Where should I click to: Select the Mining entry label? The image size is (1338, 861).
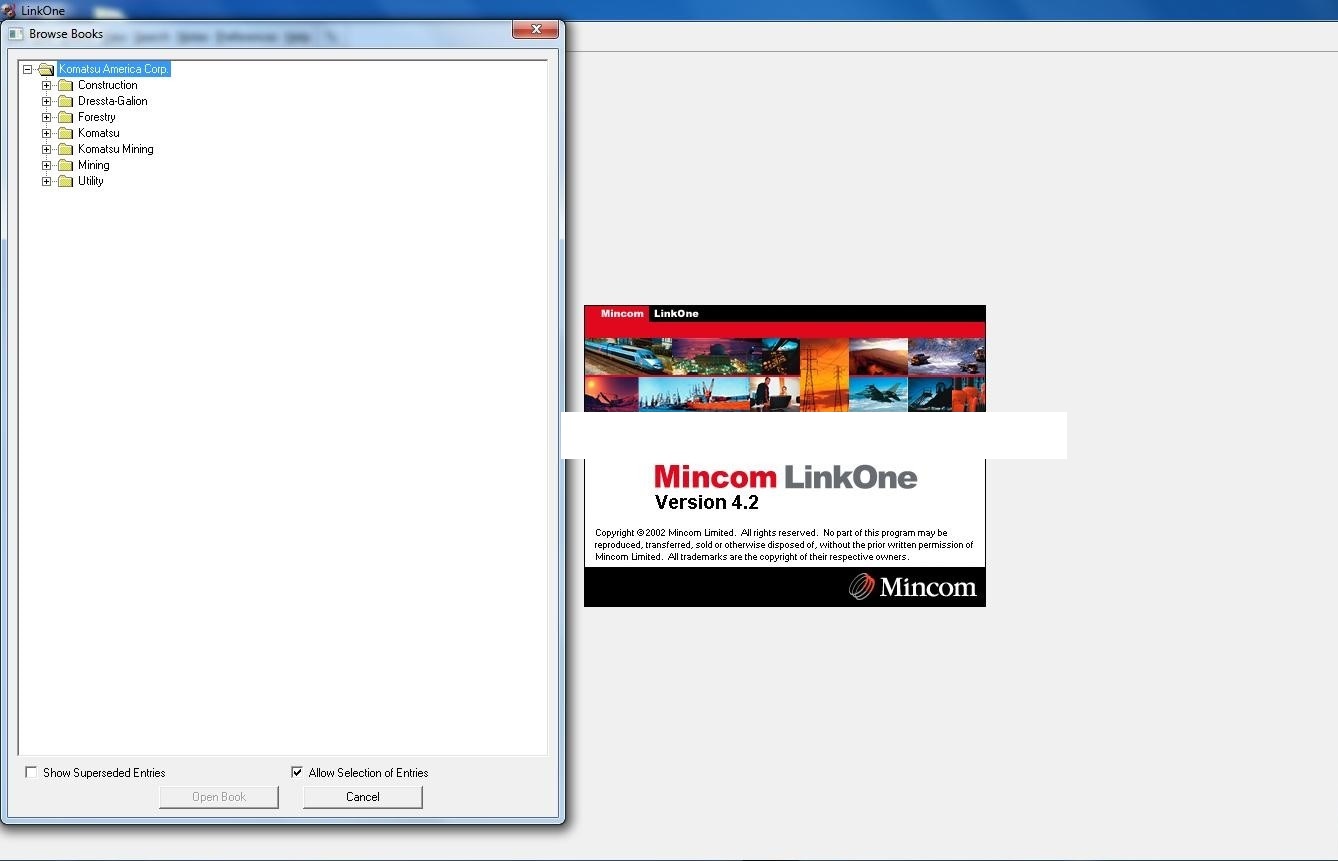pos(94,165)
